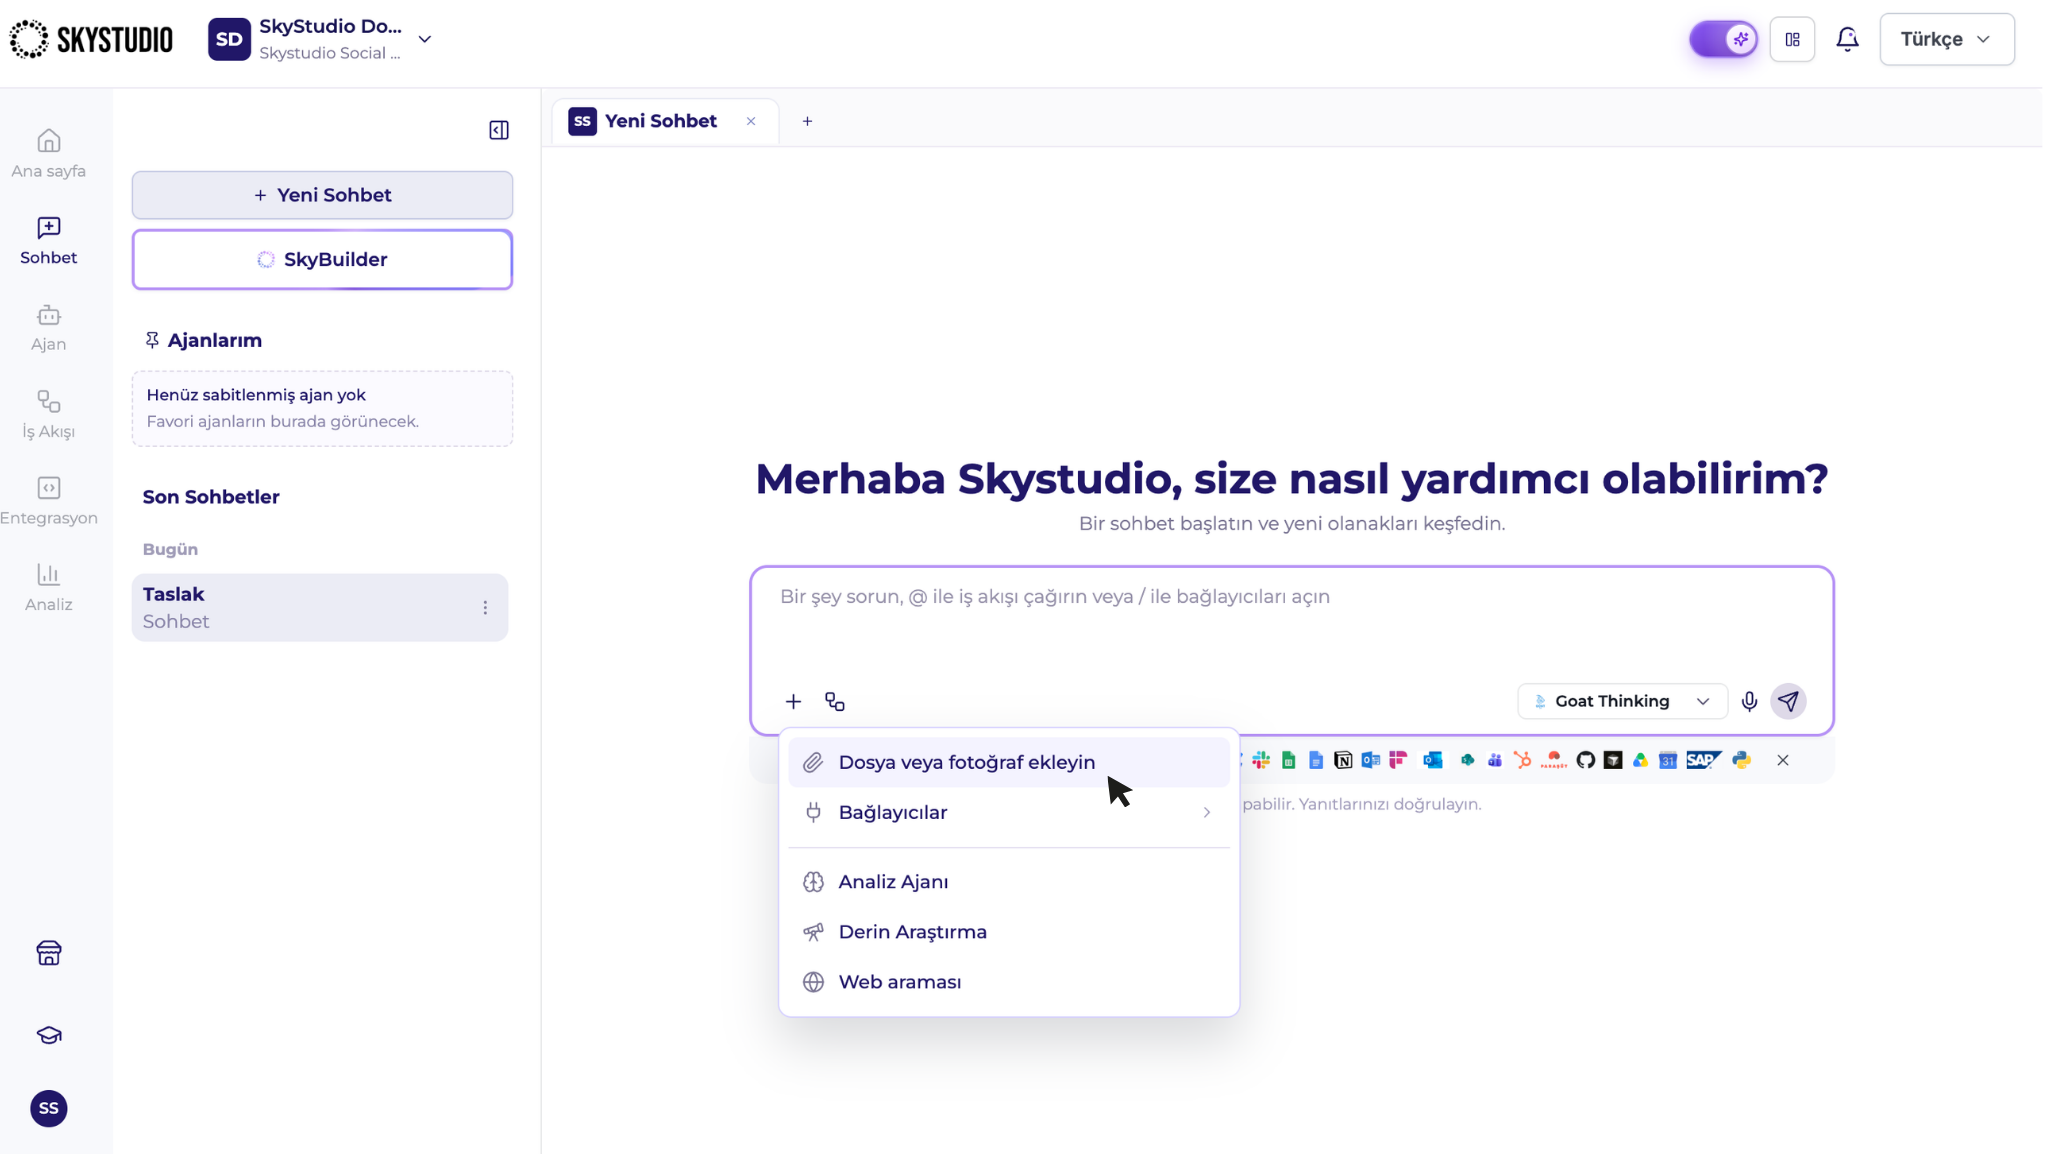This screenshot has width=2048, height=1154.
Task: Go to the Ajan sidebar section
Action: [x=48, y=328]
